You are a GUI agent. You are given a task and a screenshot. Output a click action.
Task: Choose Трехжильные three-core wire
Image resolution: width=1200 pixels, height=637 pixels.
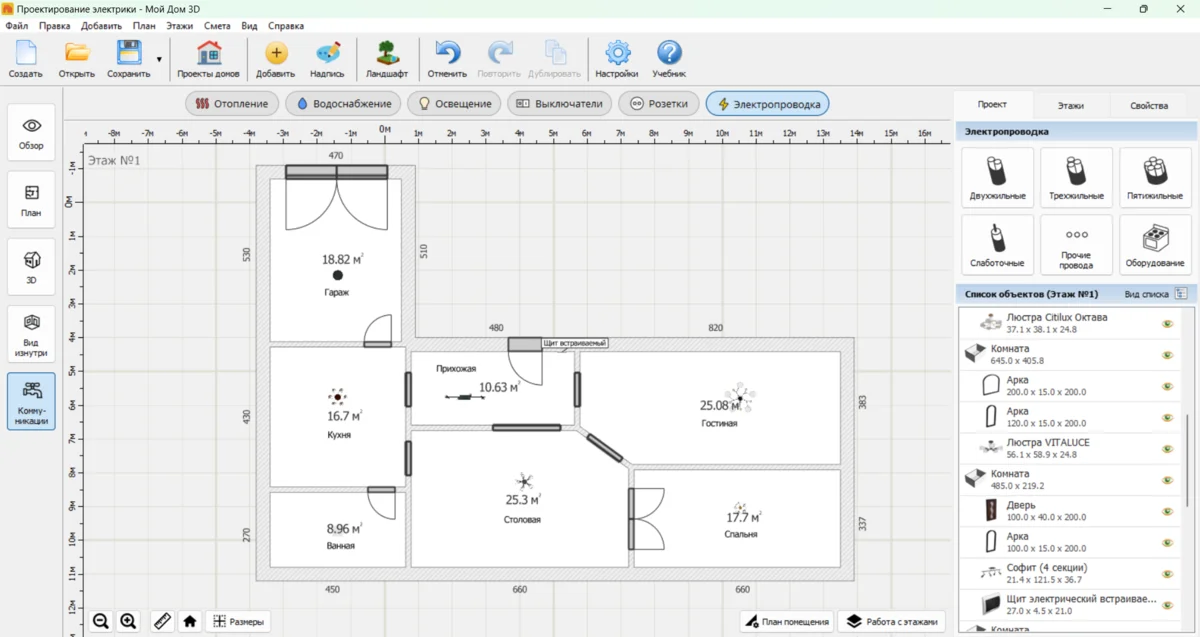(1076, 178)
